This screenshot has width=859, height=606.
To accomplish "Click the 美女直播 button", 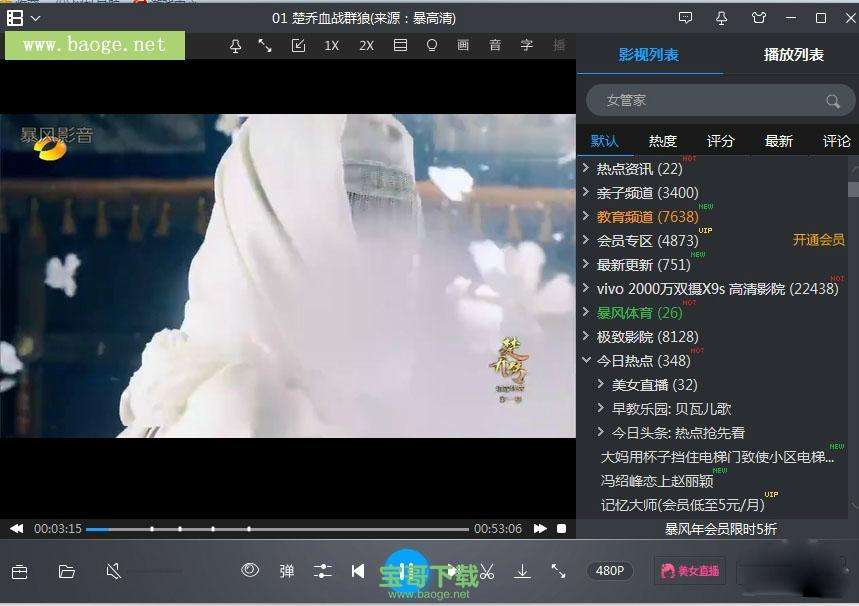I will (690, 571).
